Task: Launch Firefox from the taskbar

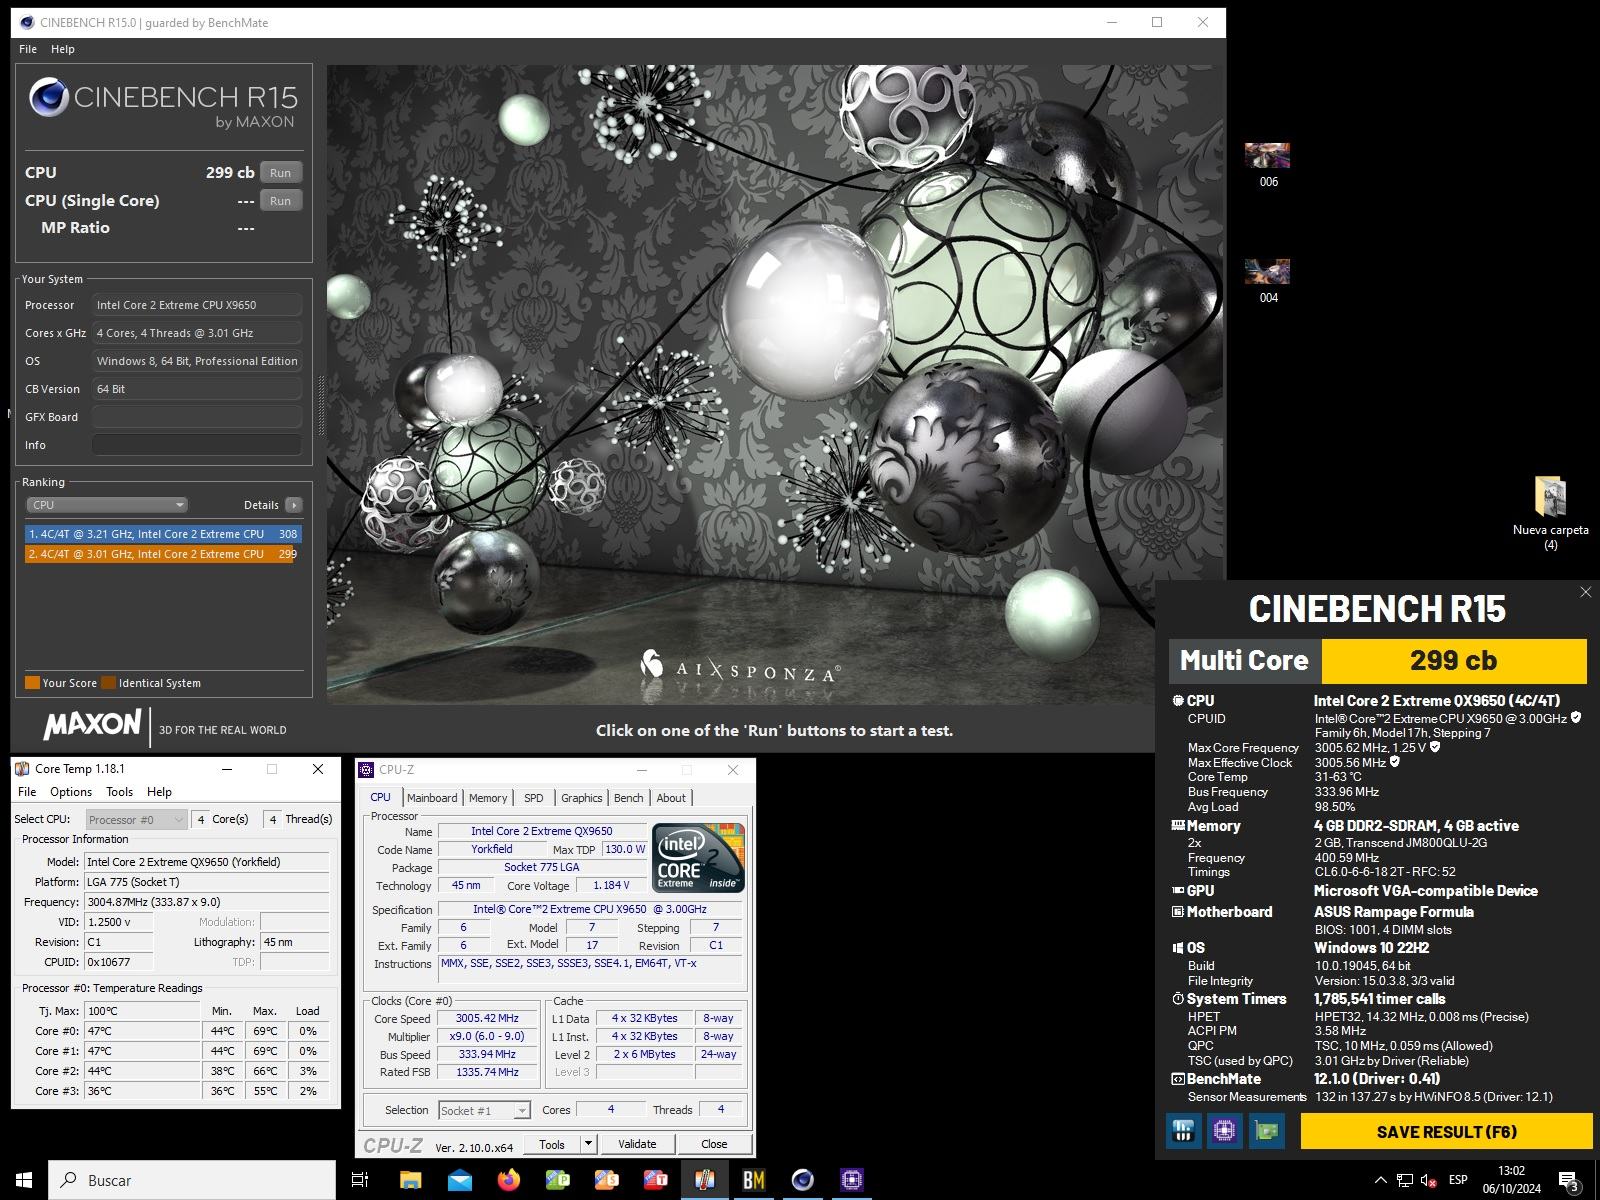Action: [x=509, y=1180]
